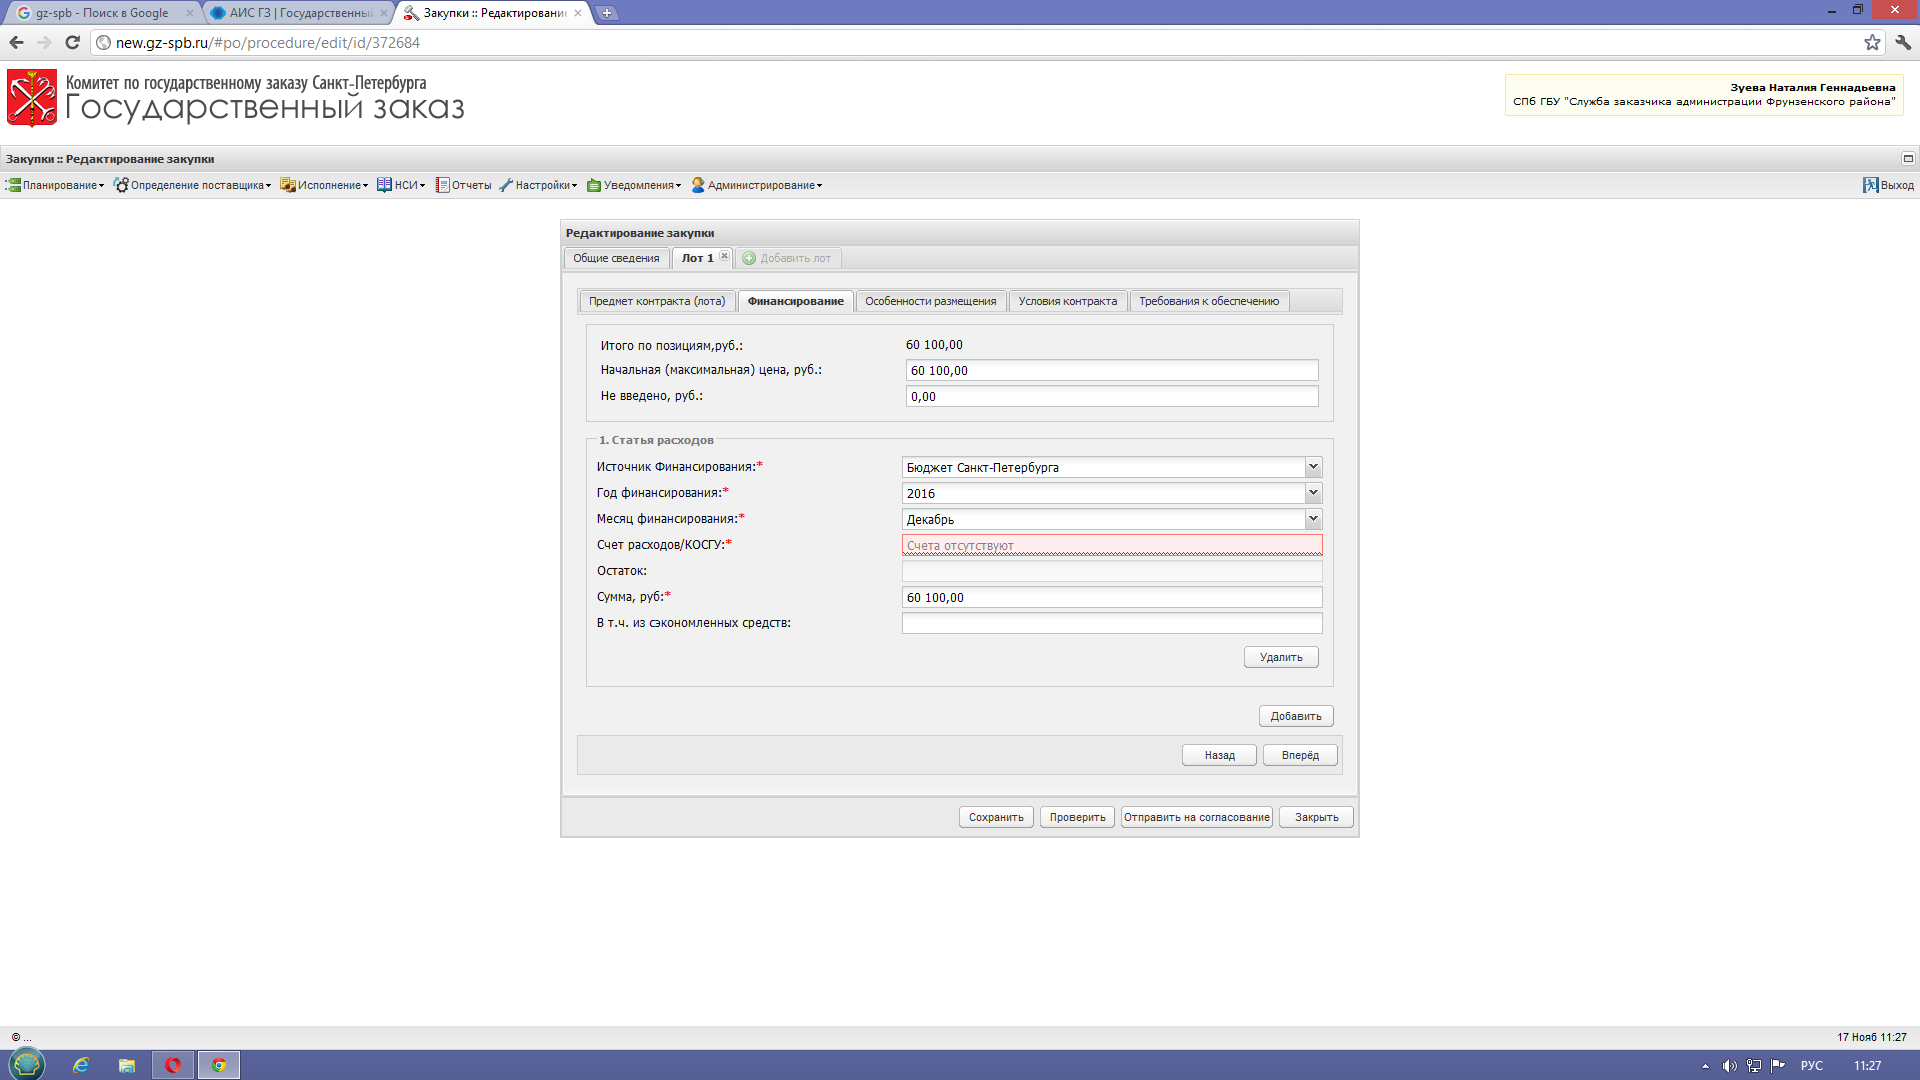Collapse the panel using top-right toggle icon

(x=1908, y=158)
